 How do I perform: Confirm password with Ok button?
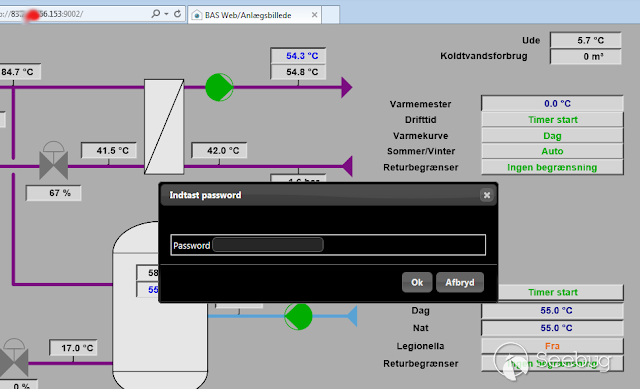[417, 282]
